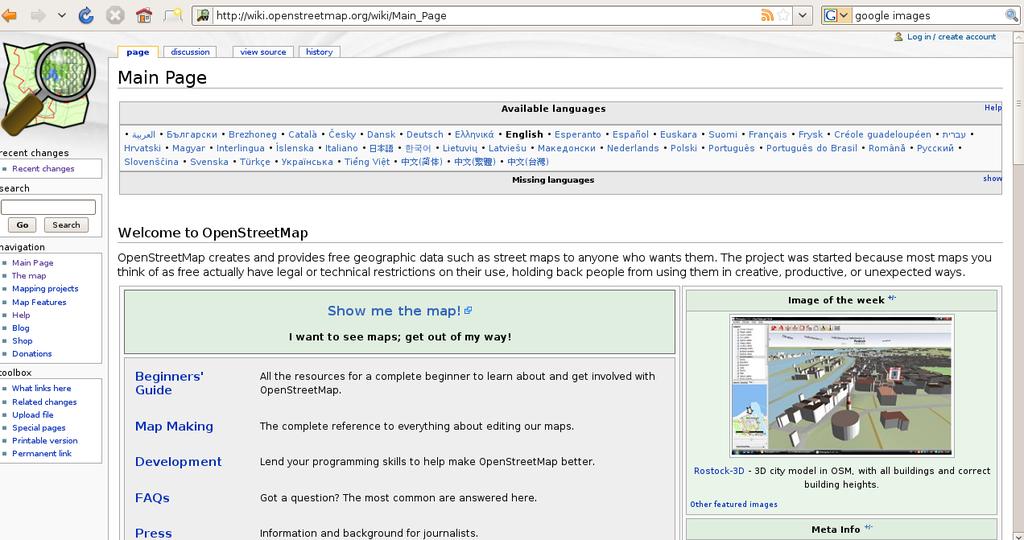Click the google images search field
1024x540 pixels.
[927, 15]
